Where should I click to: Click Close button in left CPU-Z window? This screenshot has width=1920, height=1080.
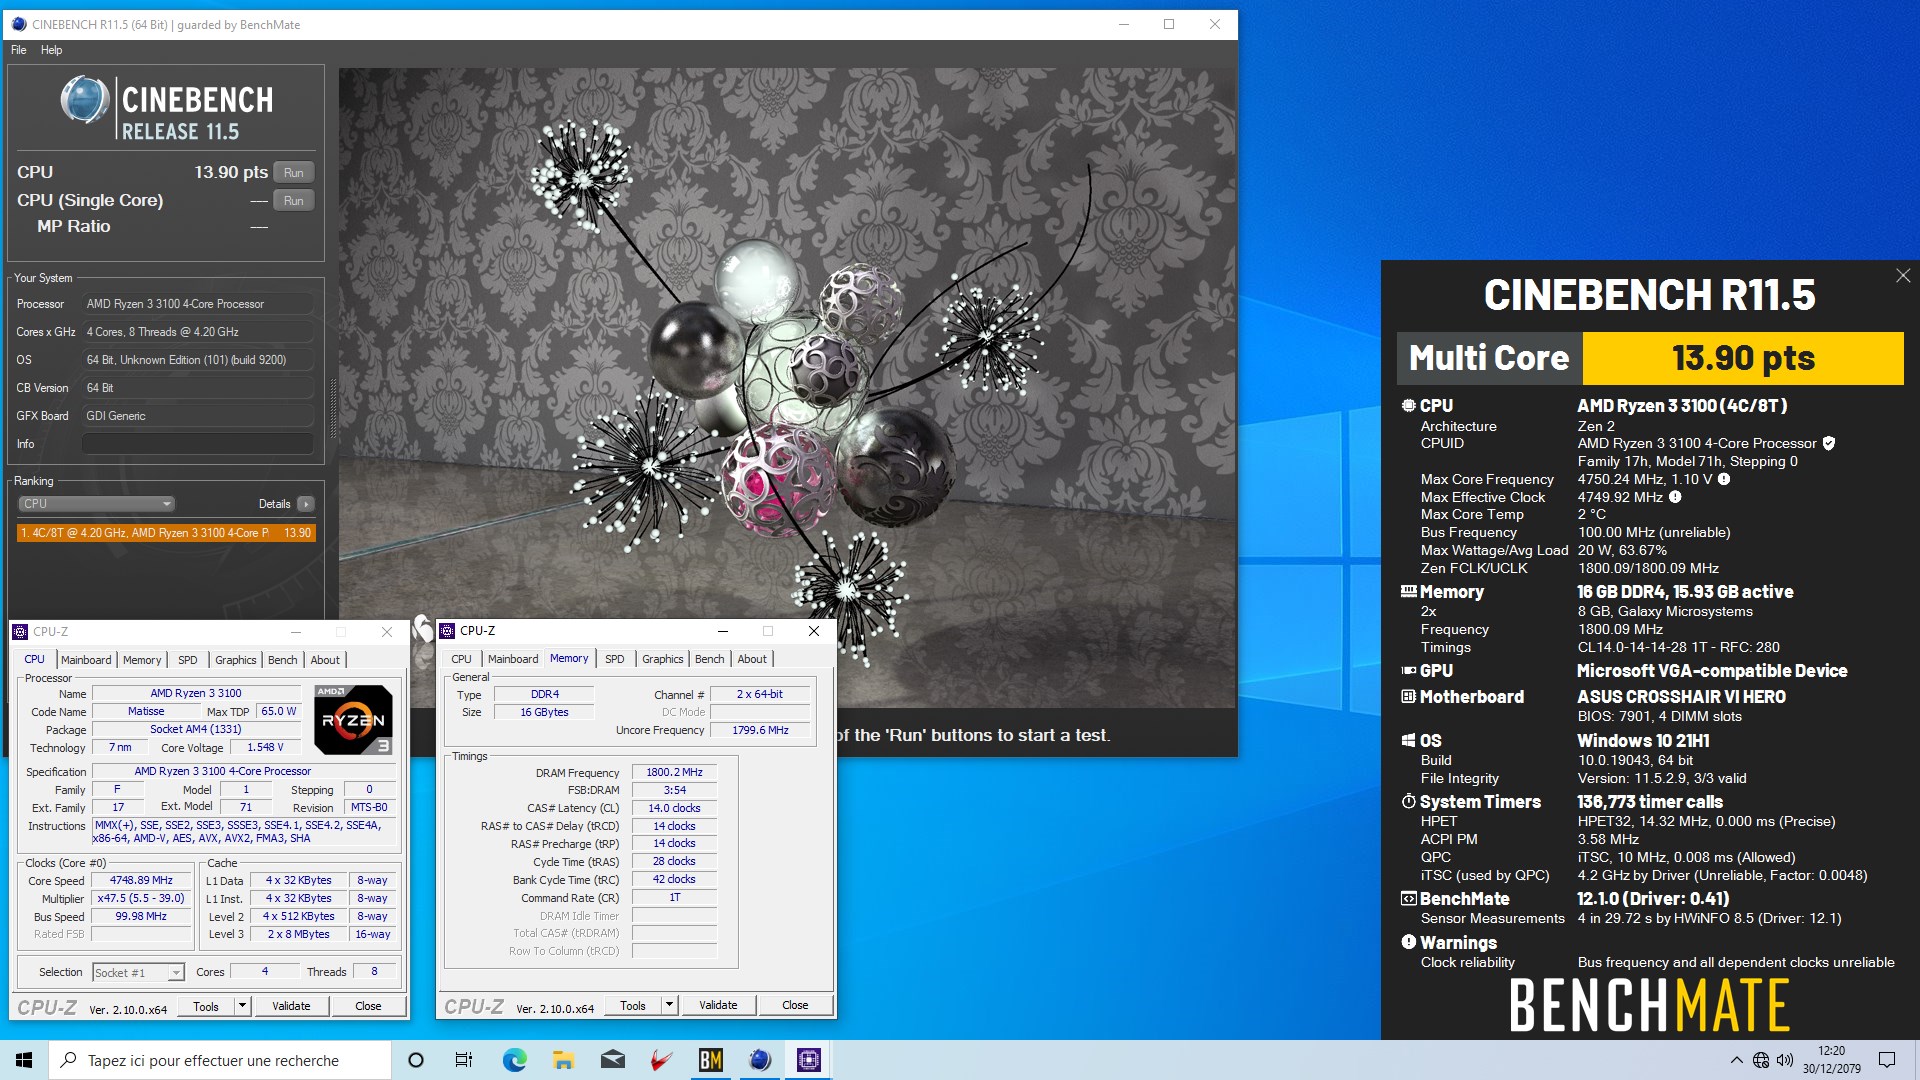pyautogui.click(x=368, y=1006)
